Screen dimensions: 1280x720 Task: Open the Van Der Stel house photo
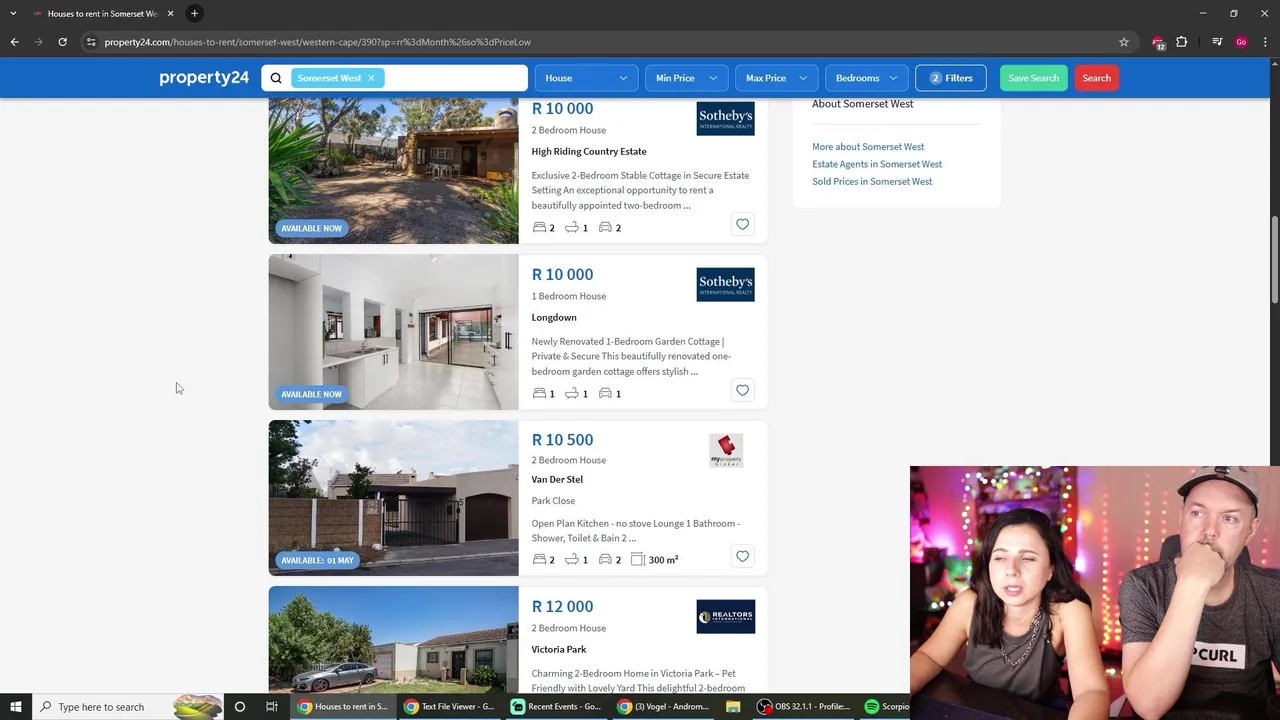(x=393, y=498)
